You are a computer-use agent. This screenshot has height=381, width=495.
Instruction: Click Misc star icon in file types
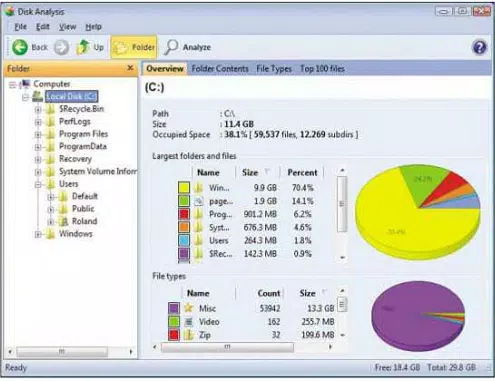coord(189,308)
